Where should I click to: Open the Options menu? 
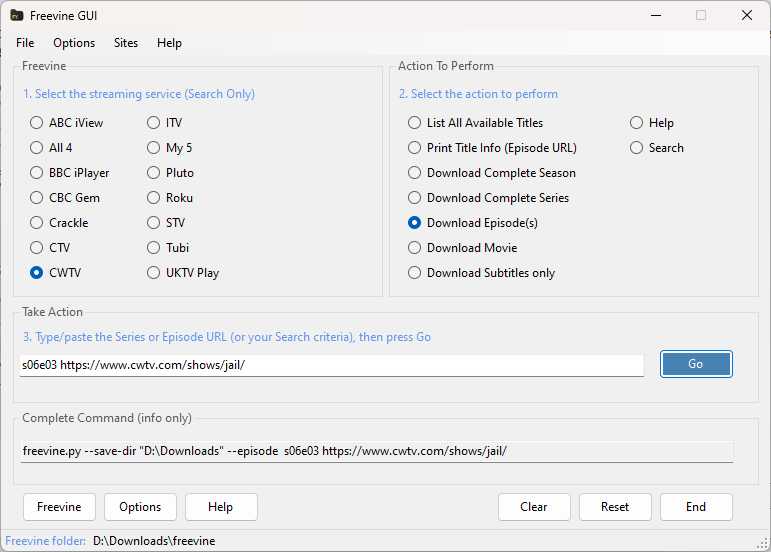pos(74,43)
